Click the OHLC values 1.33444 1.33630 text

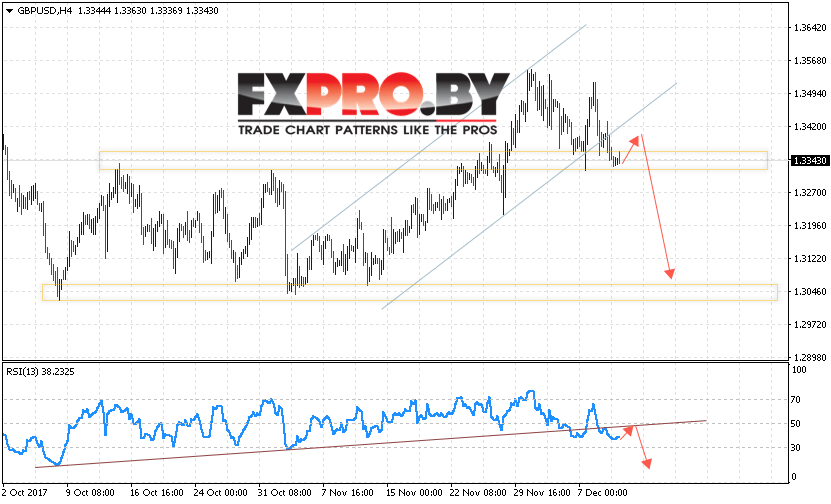(112, 11)
